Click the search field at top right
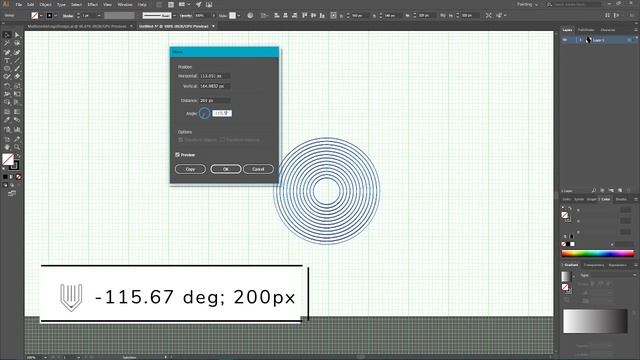 coord(577,4)
